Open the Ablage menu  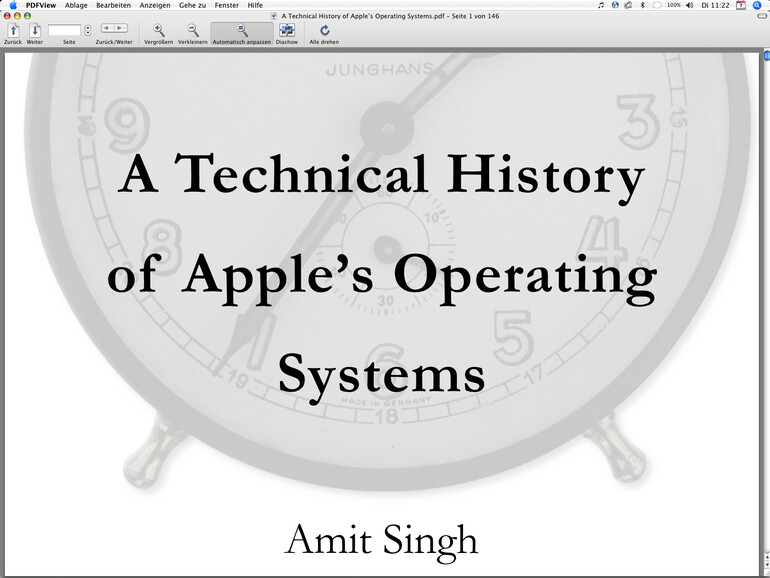pyautogui.click(x=76, y=5)
